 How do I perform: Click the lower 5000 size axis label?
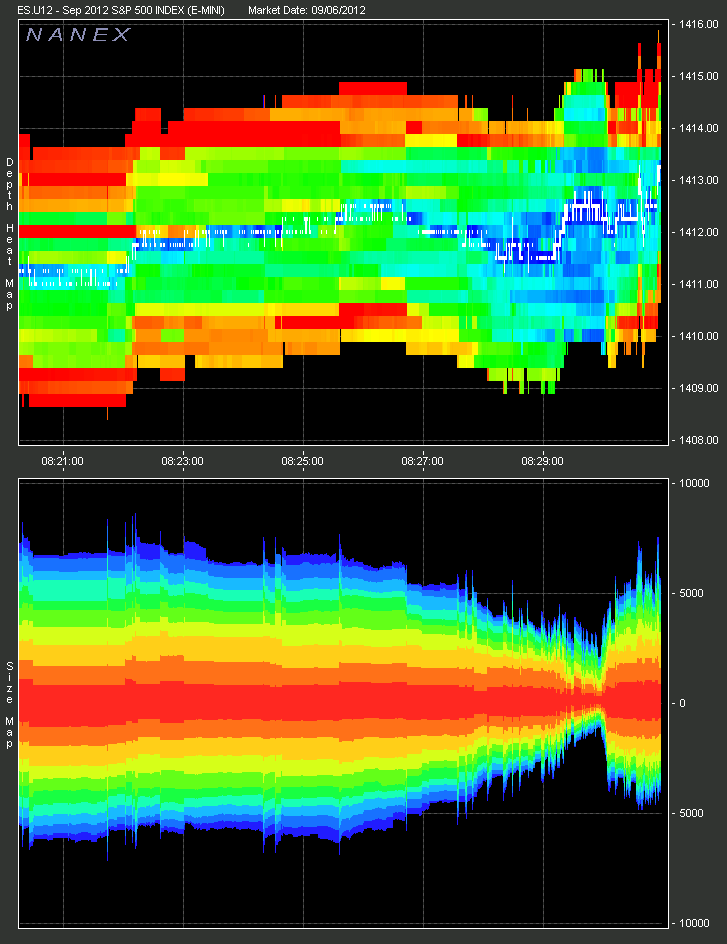pos(691,813)
